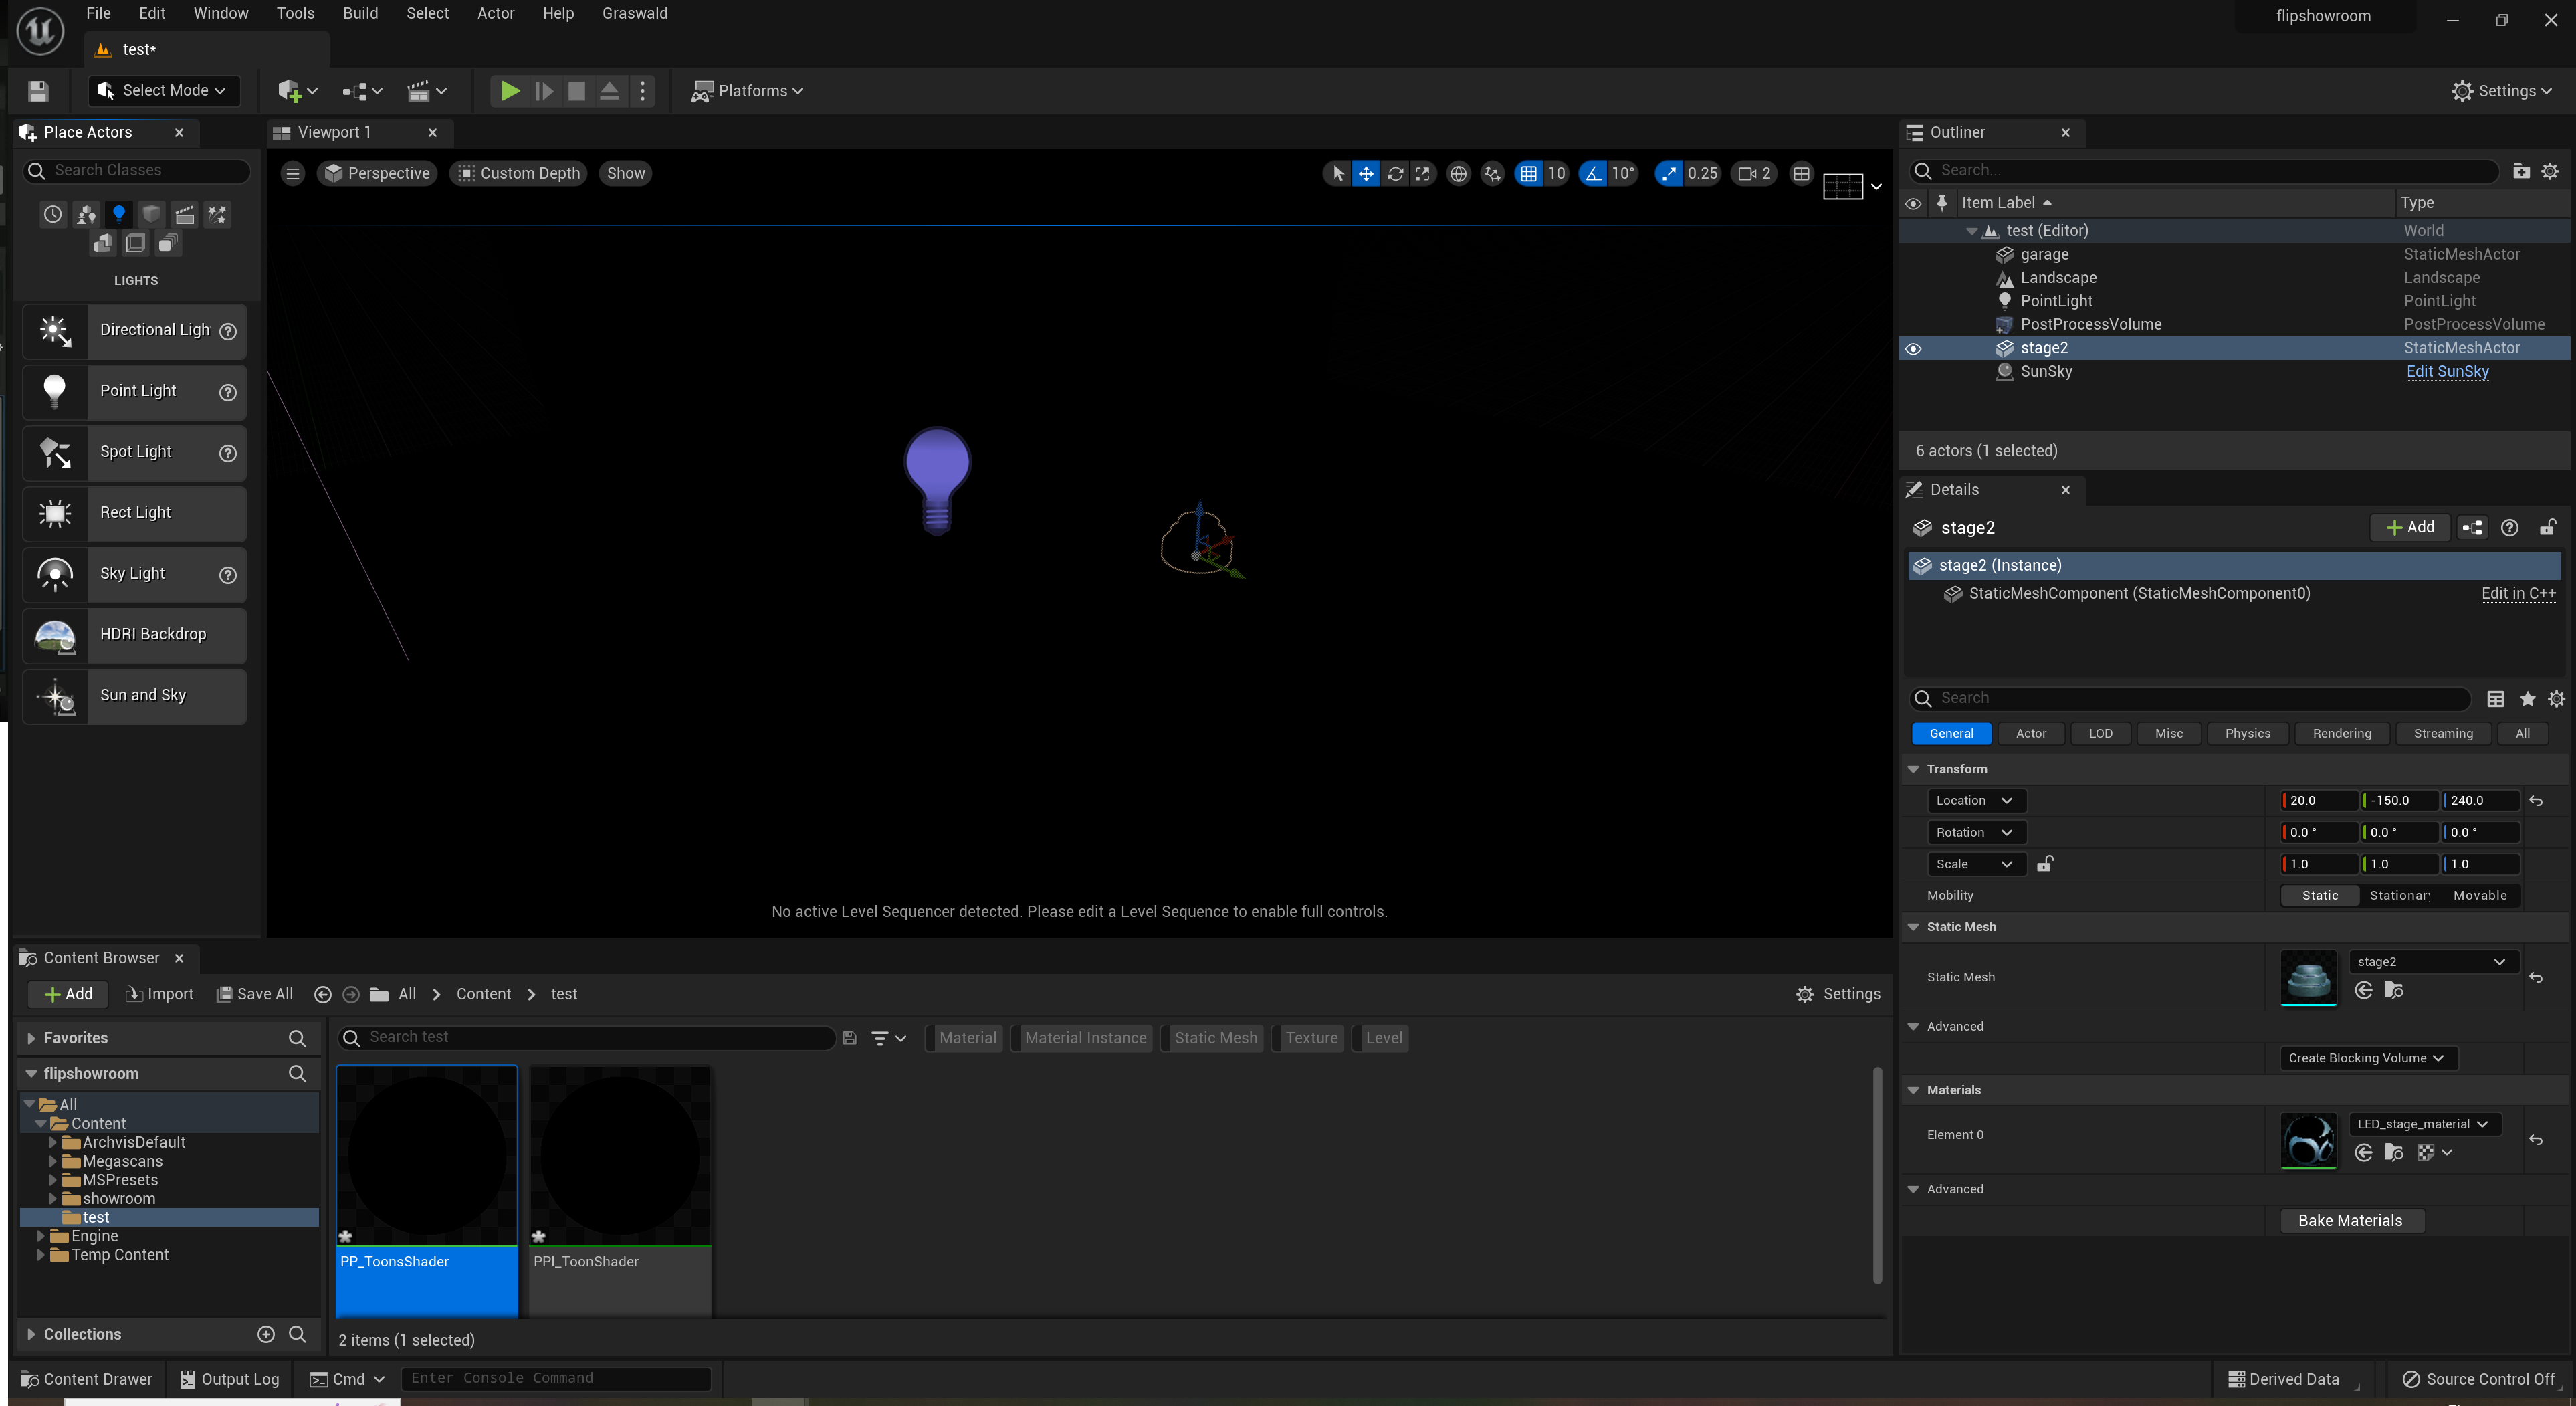Switch to the Rendering details tab

pyautogui.click(x=2341, y=733)
